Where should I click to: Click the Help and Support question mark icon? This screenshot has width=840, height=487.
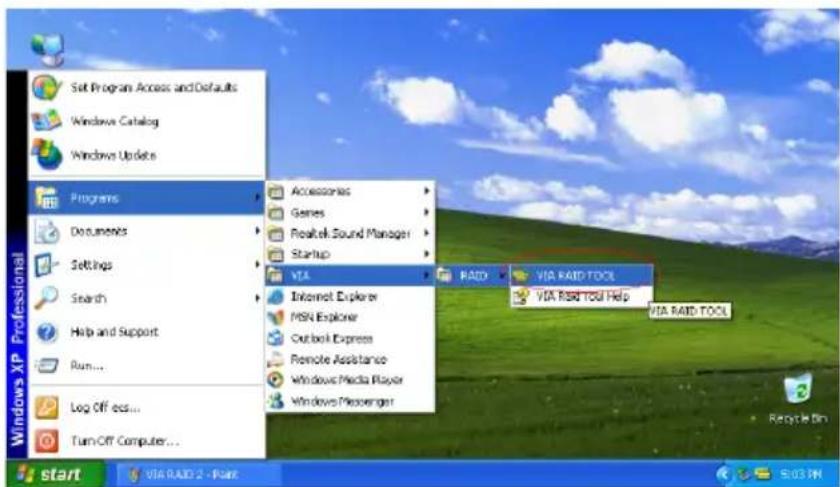click(x=47, y=332)
